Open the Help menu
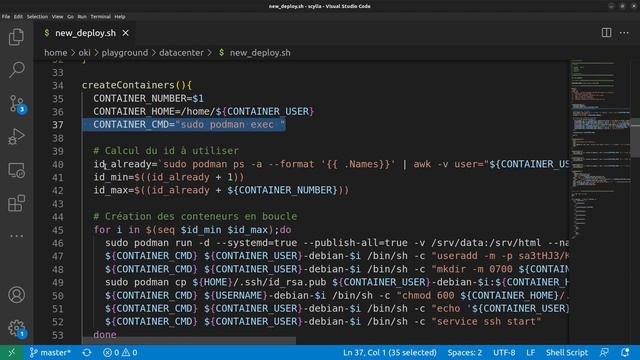Viewport: 640px width, 360px height. click(x=120, y=17)
